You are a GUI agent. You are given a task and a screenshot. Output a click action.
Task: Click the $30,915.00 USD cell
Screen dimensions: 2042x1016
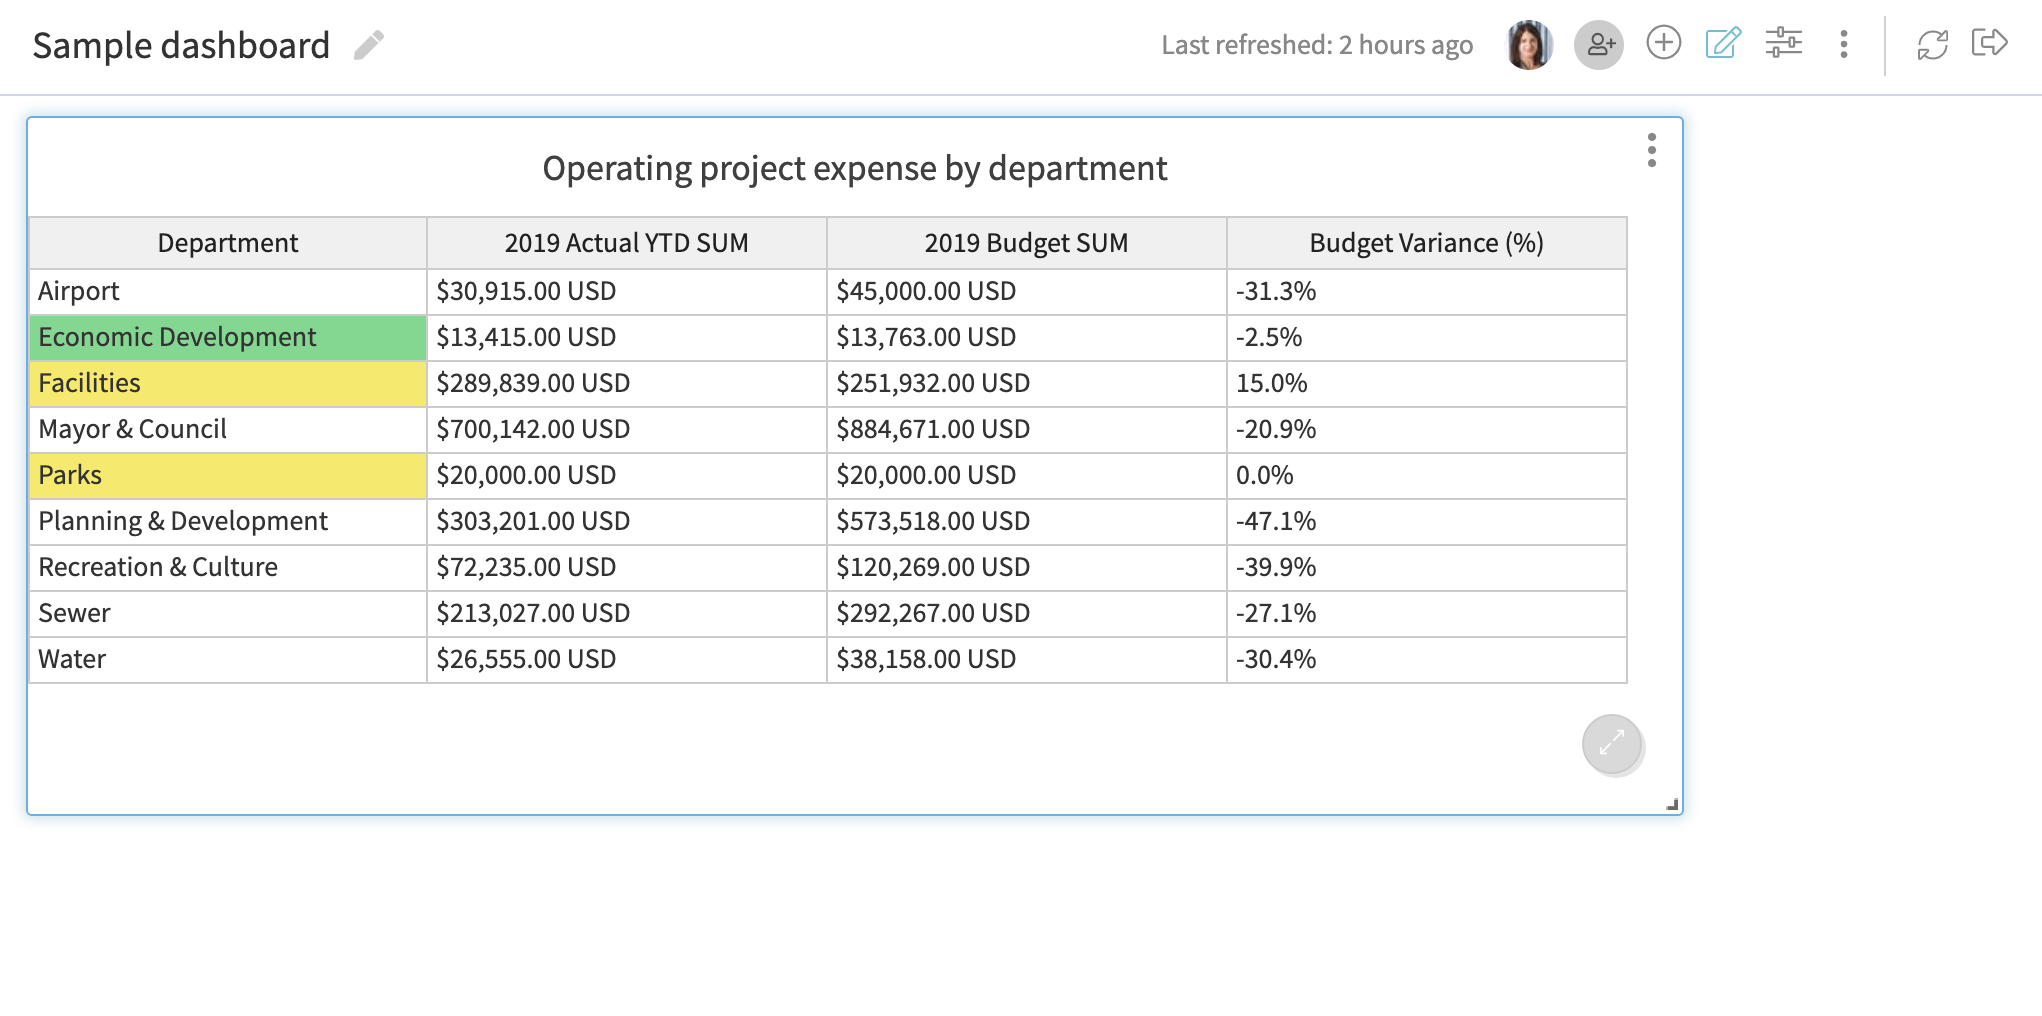click(x=627, y=291)
